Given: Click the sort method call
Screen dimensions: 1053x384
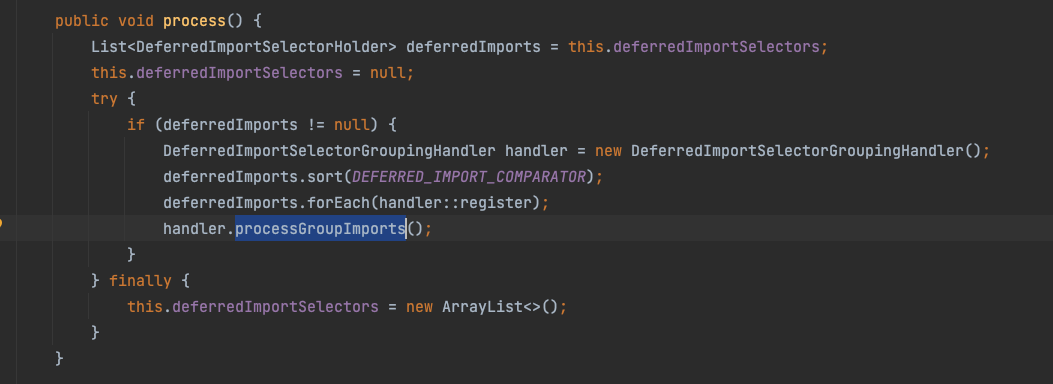Looking at the screenshot, I should click(x=325, y=177).
